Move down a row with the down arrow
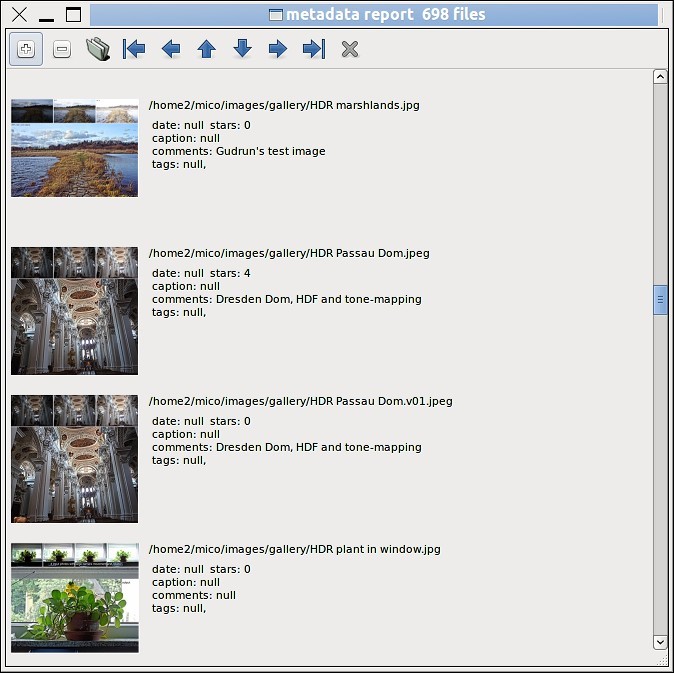Image resolution: width=674 pixels, height=673 pixels. pos(243,49)
